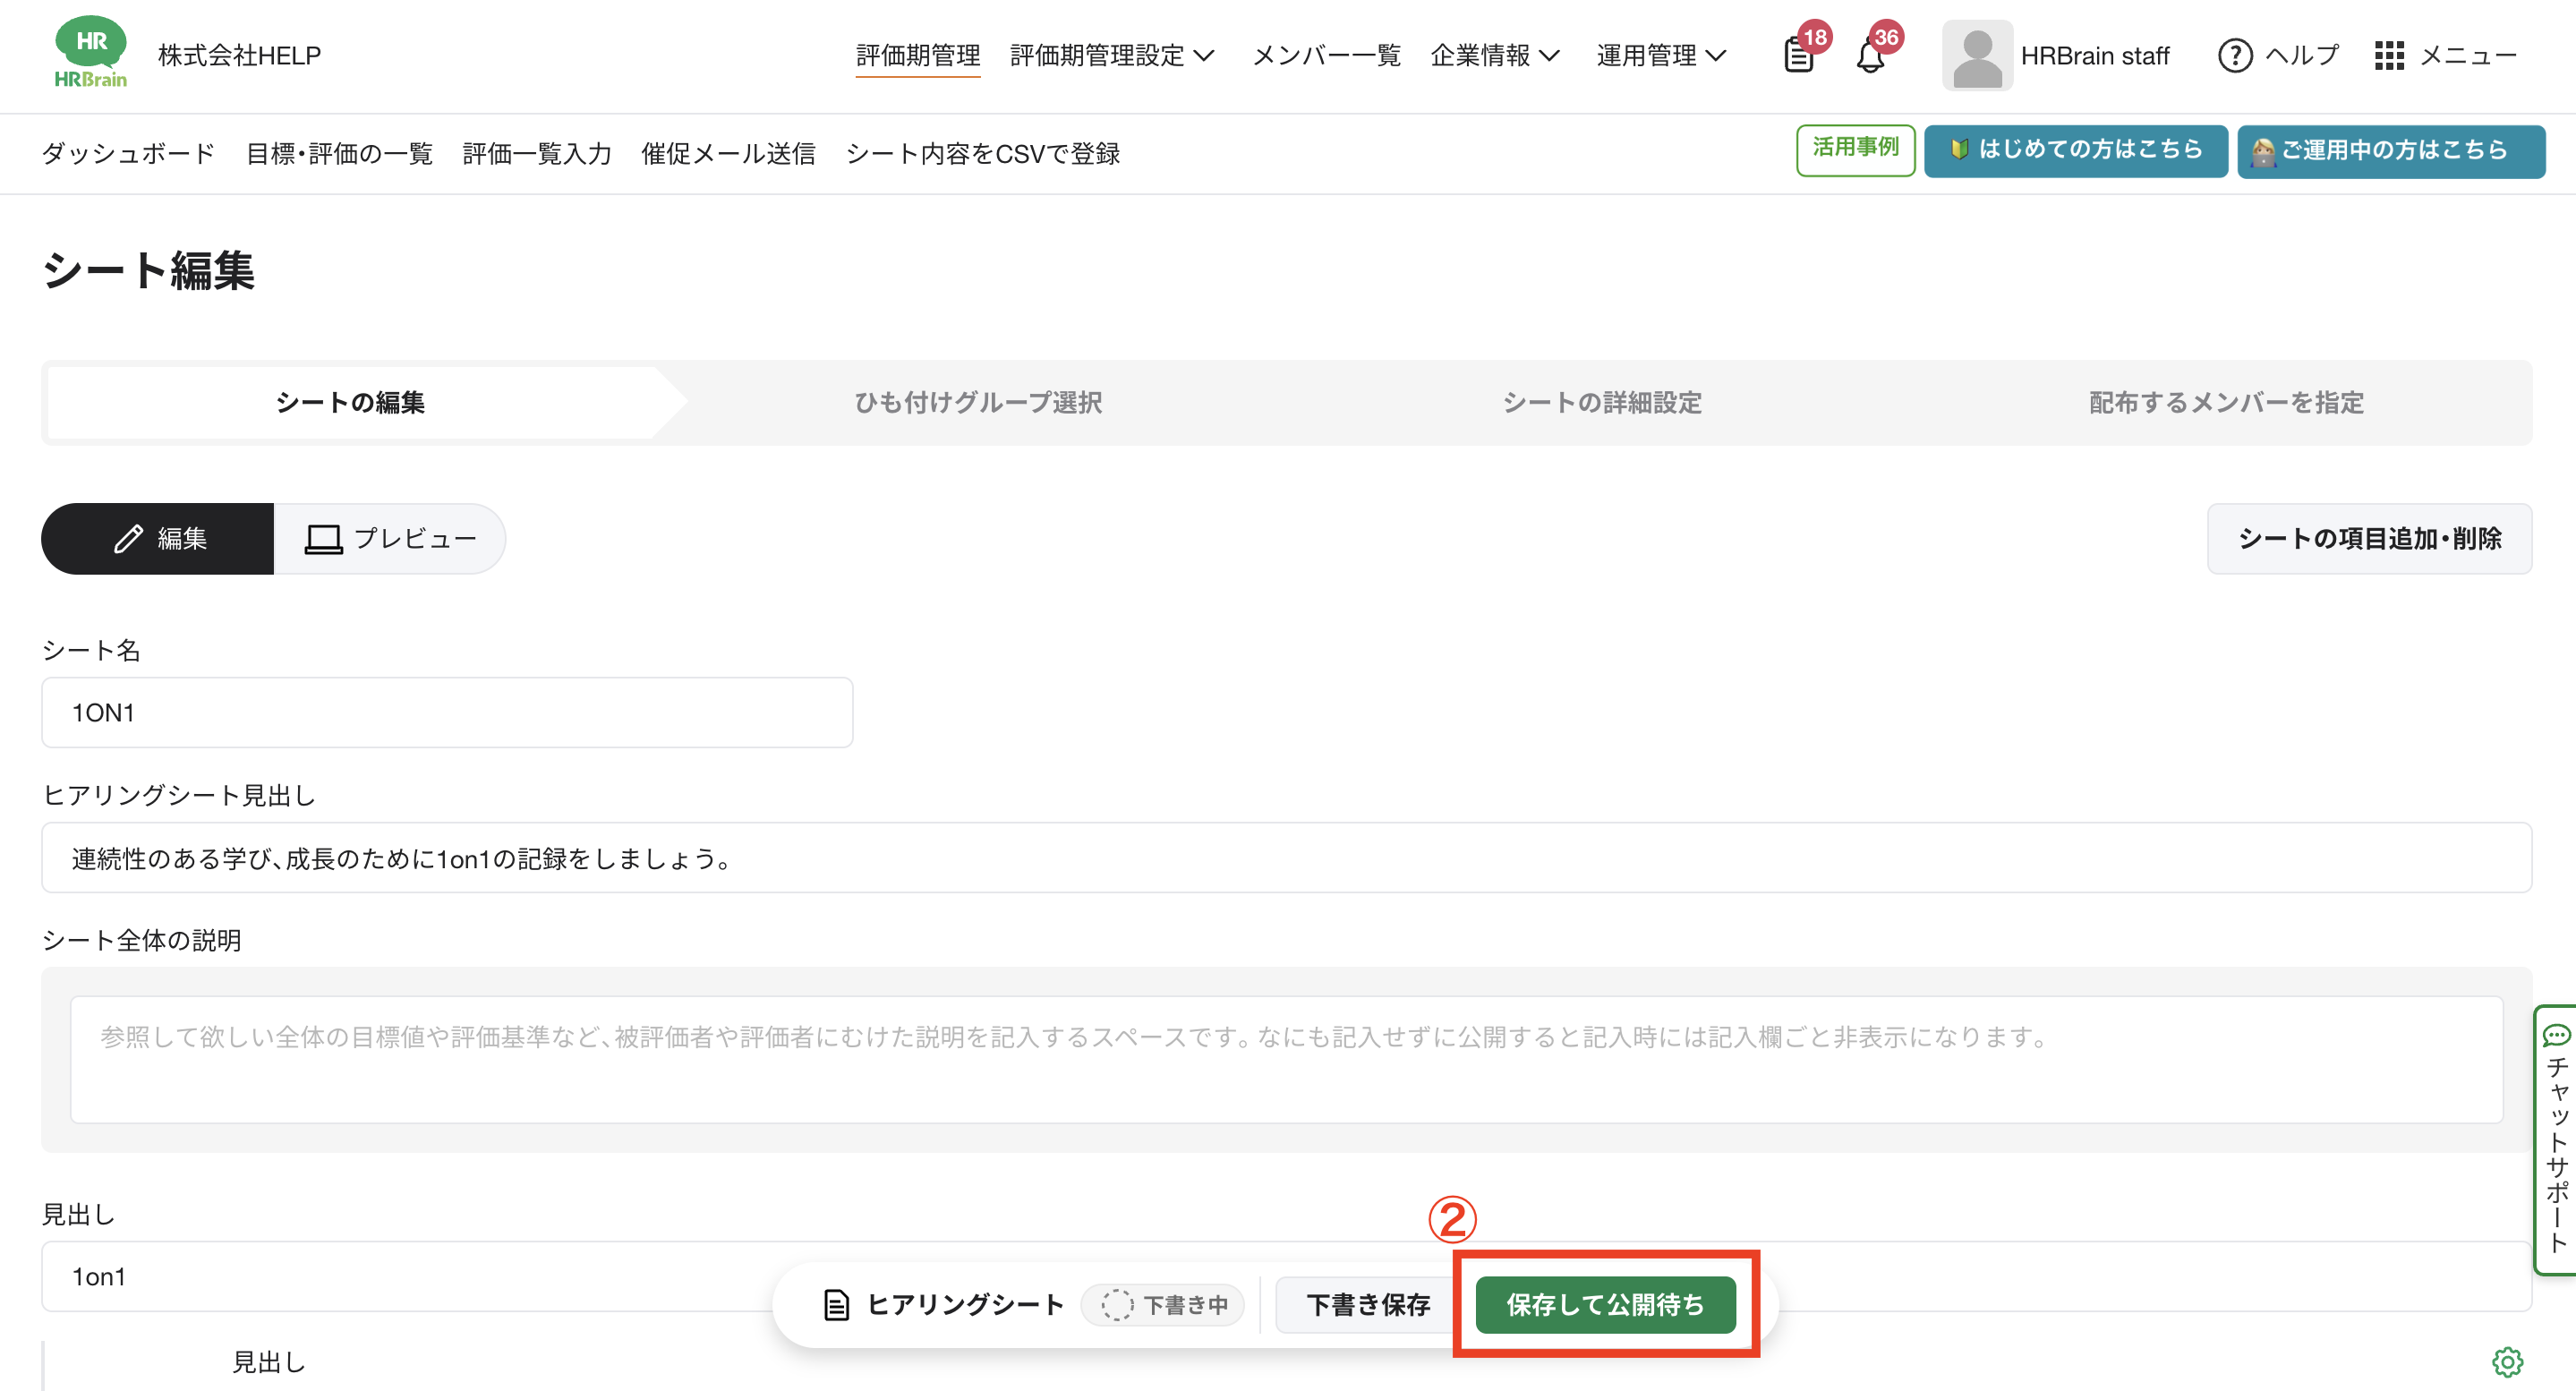2576x1391 pixels.
Task: Click the シート名 input field
Action: (x=447, y=712)
